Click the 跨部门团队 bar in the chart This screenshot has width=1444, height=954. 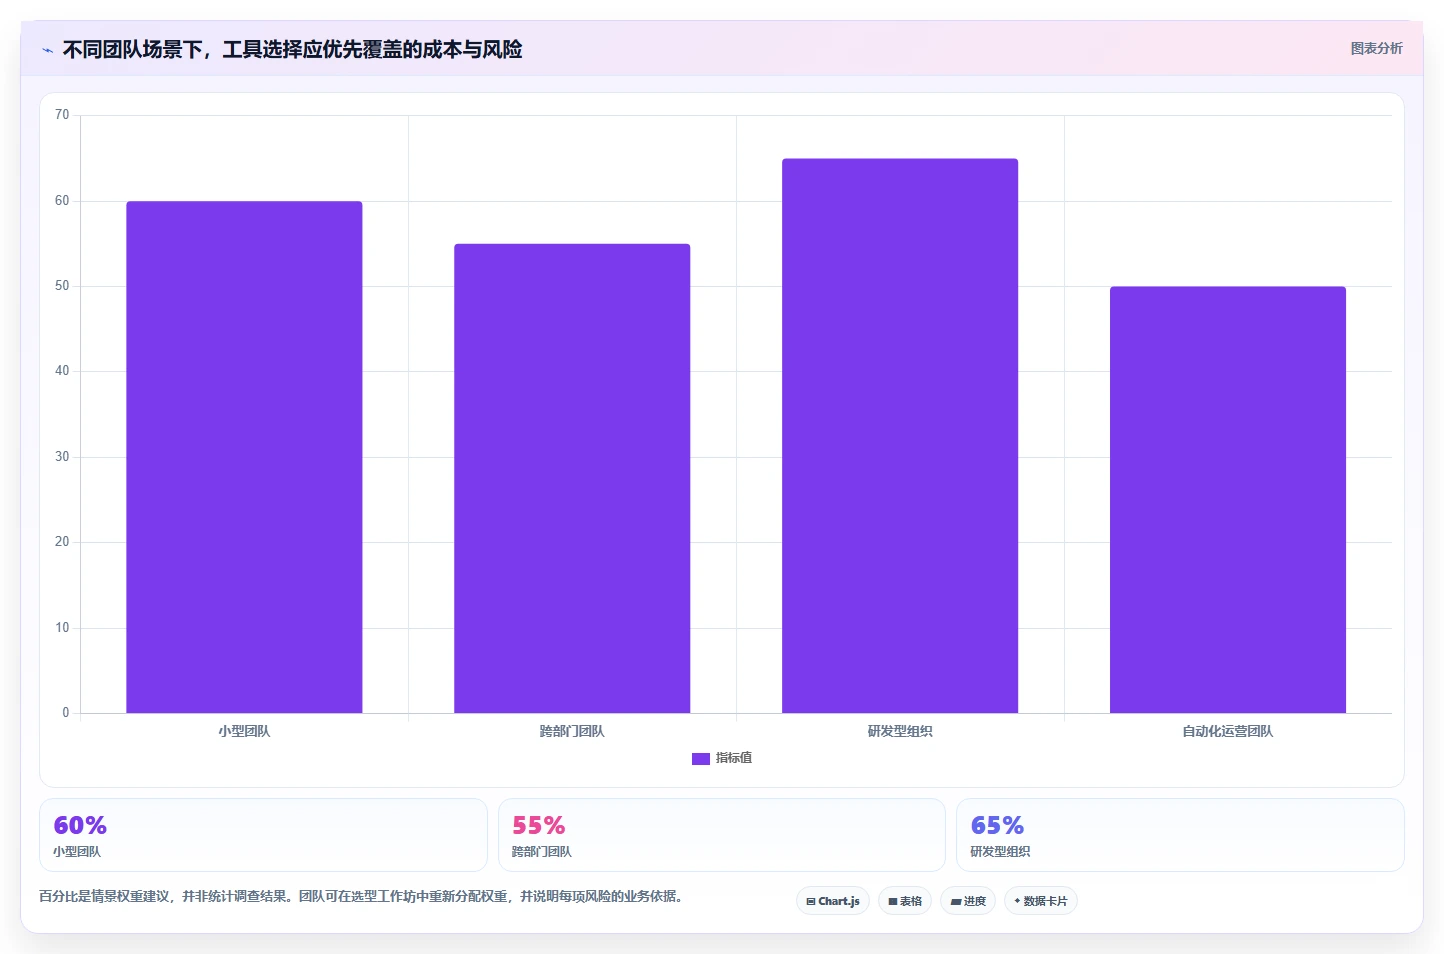point(572,478)
